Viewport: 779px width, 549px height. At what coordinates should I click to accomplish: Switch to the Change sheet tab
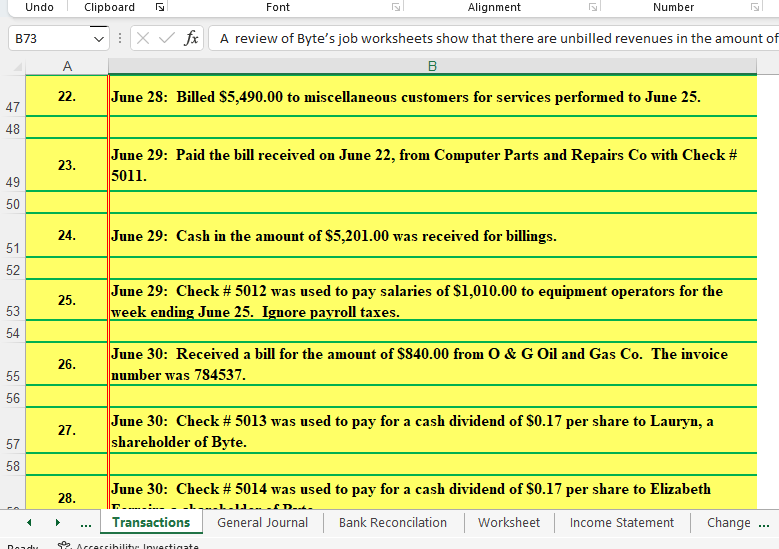coord(728,522)
